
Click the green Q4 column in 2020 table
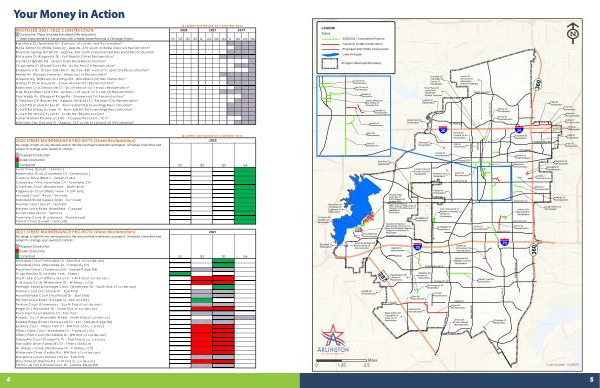click(x=245, y=196)
